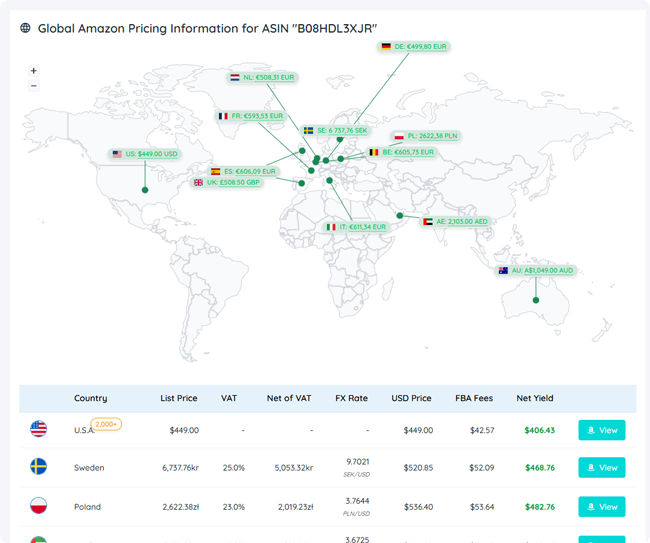This screenshot has width=650, height=543.
Task: Click the List Price column header
Action: 179,398
